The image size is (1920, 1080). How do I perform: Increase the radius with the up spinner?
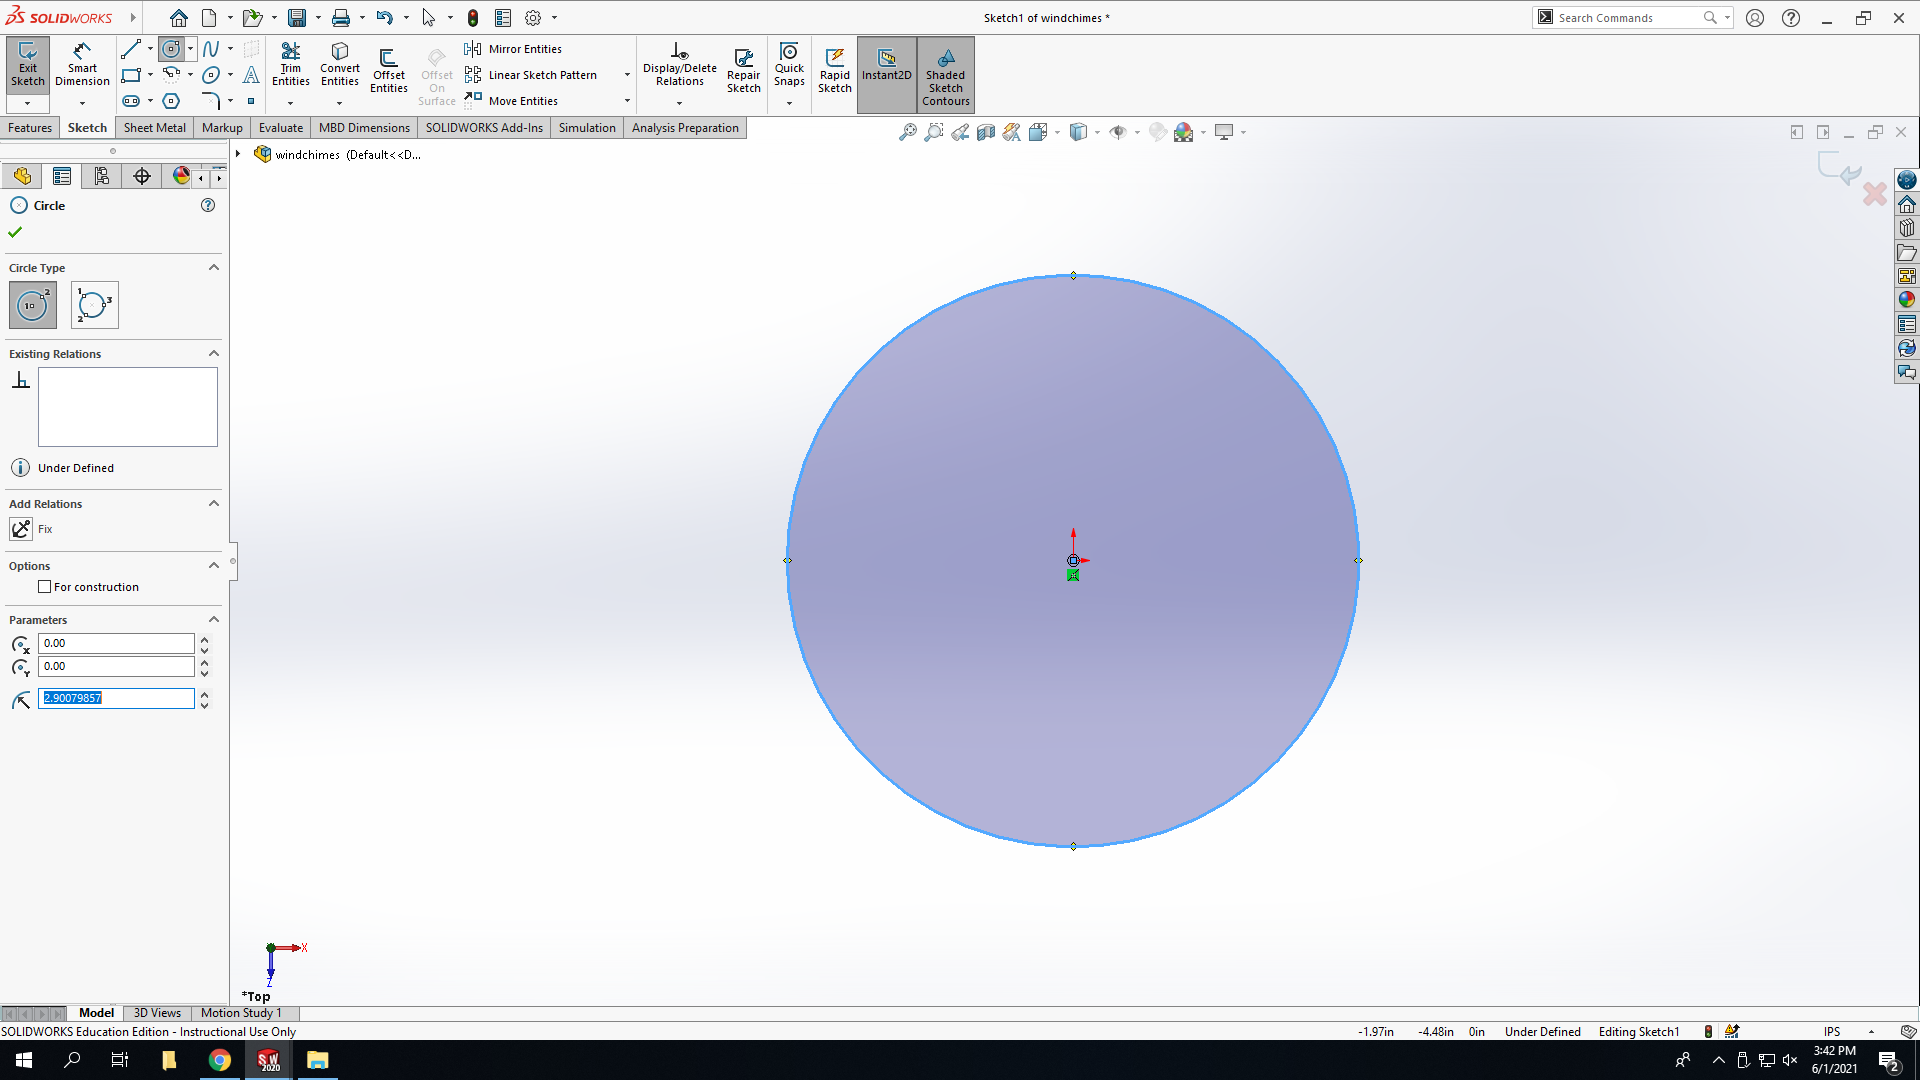click(204, 693)
